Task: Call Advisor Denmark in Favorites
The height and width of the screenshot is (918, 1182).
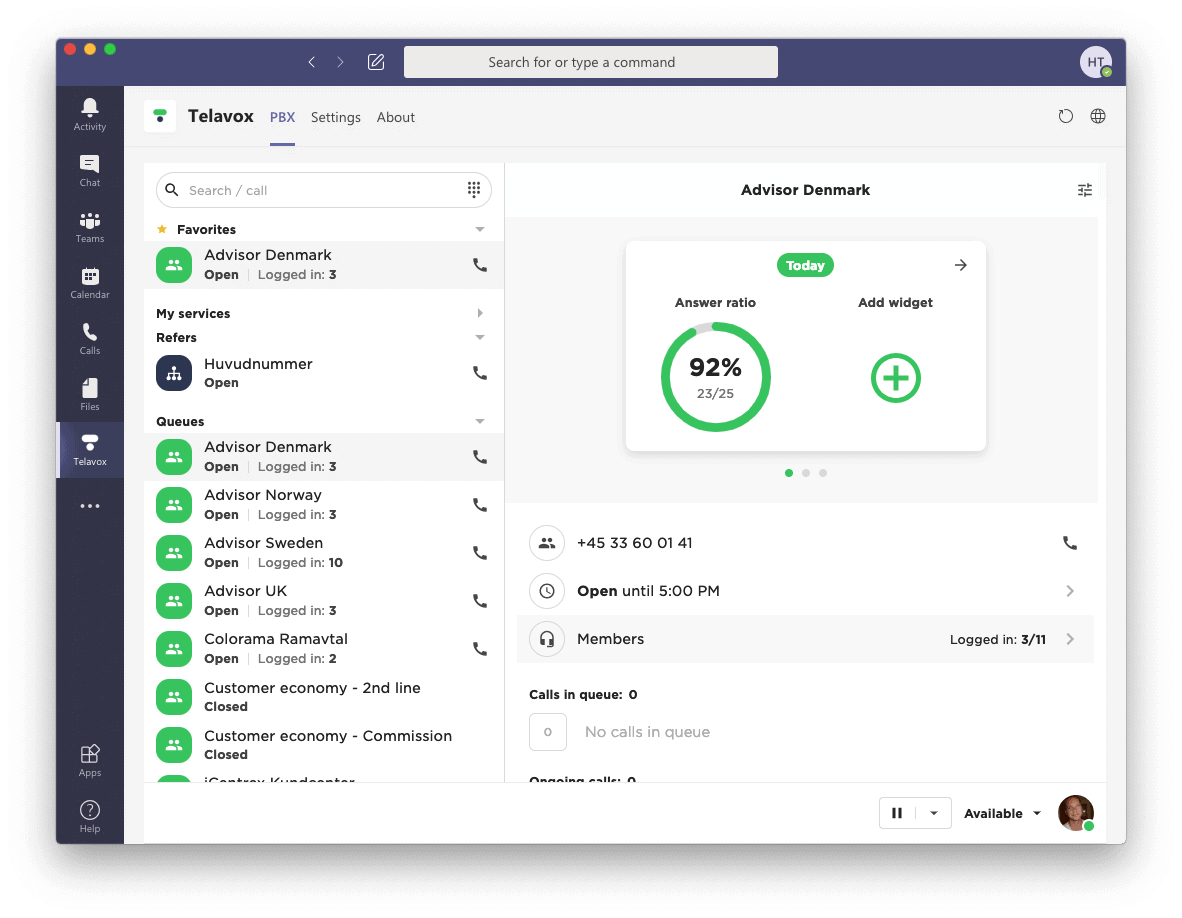Action: coord(479,265)
